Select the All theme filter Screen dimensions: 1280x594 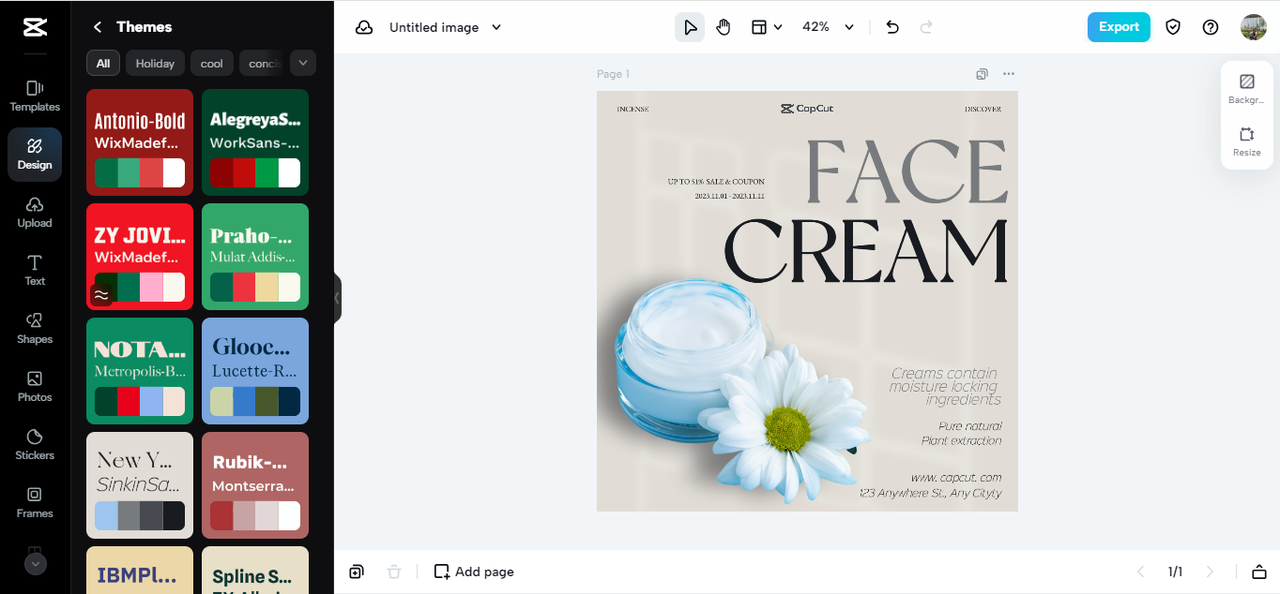pyautogui.click(x=103, y=63)
